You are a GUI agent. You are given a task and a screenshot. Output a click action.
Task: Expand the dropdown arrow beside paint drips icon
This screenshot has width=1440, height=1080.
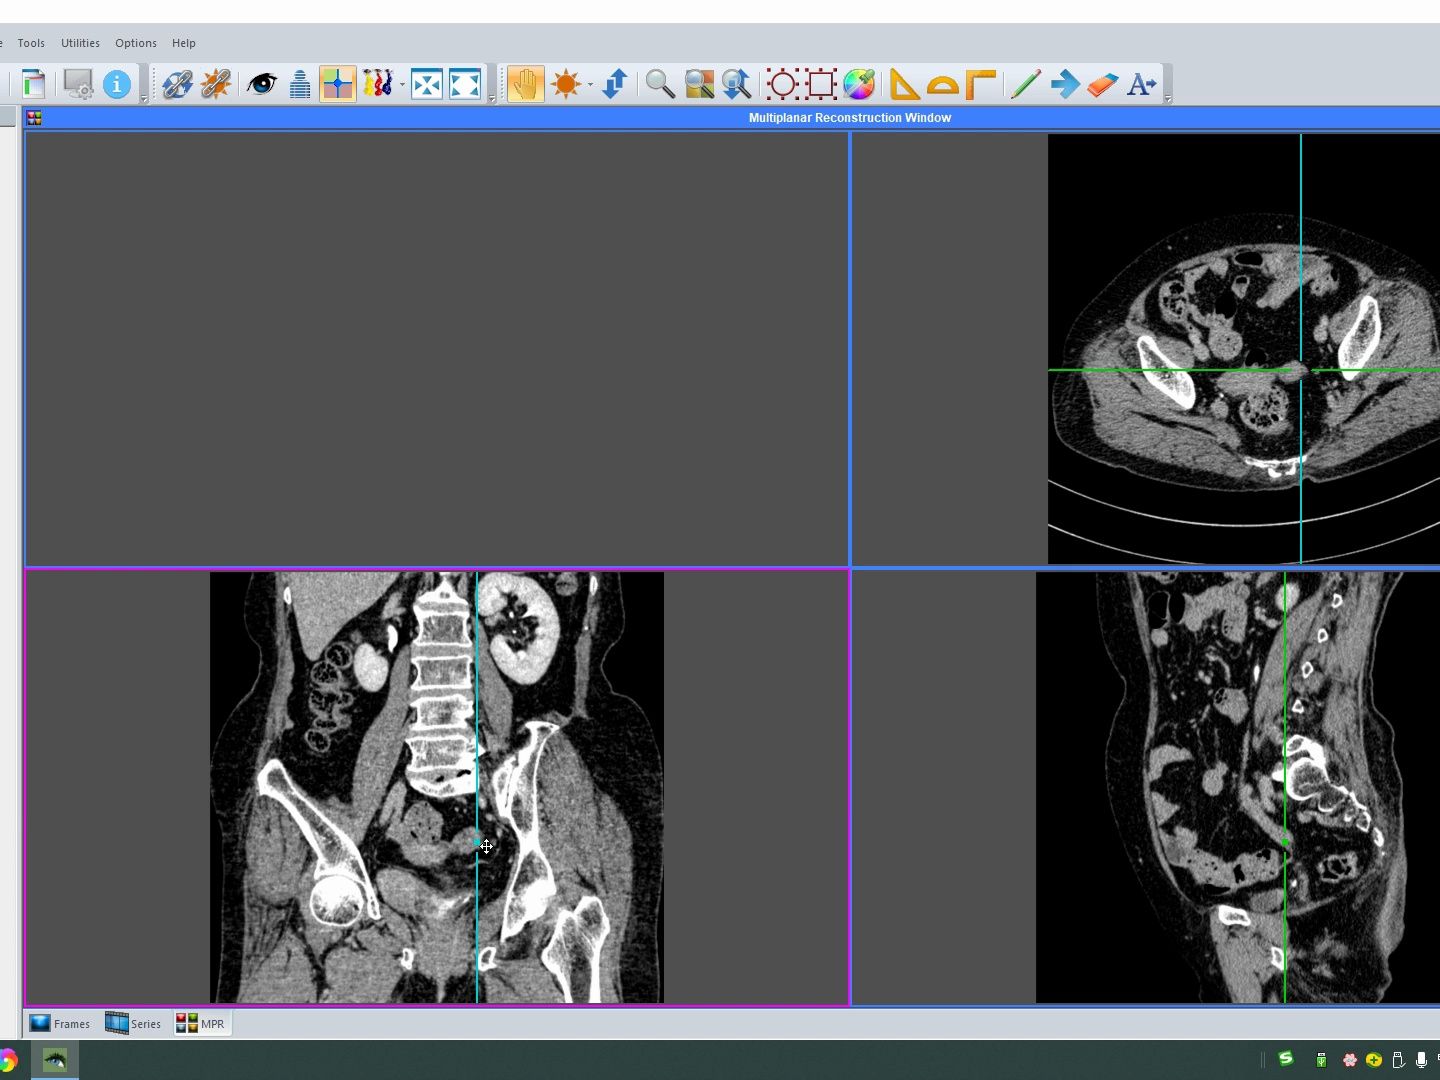point(402,85)
